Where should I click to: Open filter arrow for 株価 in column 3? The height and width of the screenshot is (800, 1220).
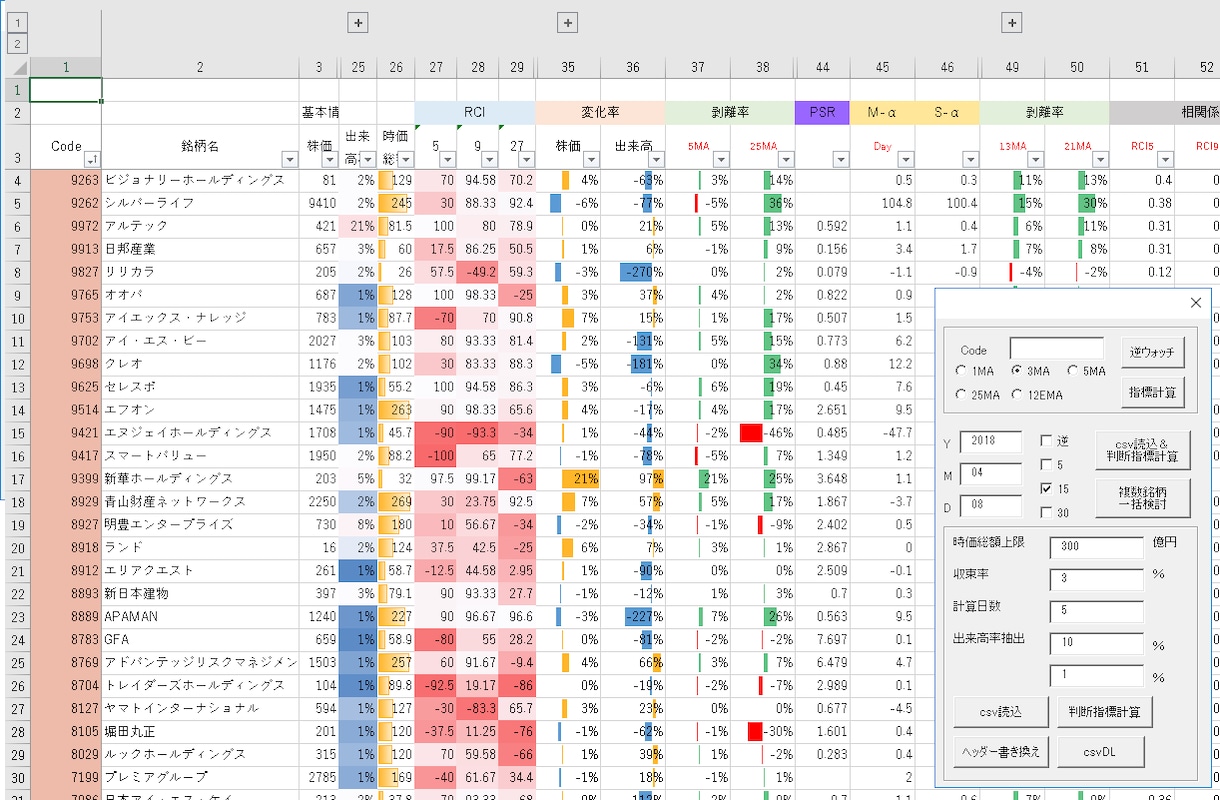coord(329,159)
